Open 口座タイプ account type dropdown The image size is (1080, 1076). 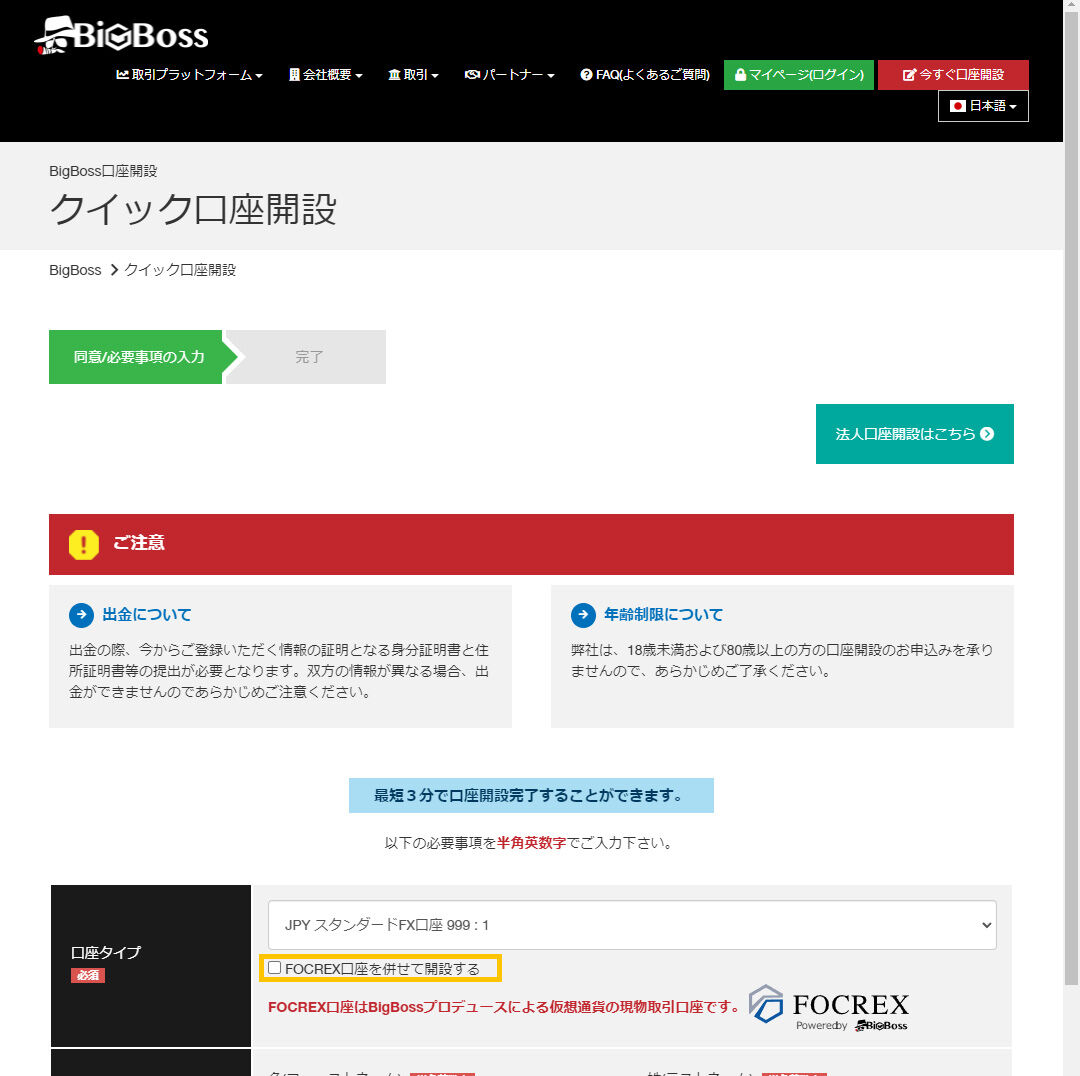(632, 925)
